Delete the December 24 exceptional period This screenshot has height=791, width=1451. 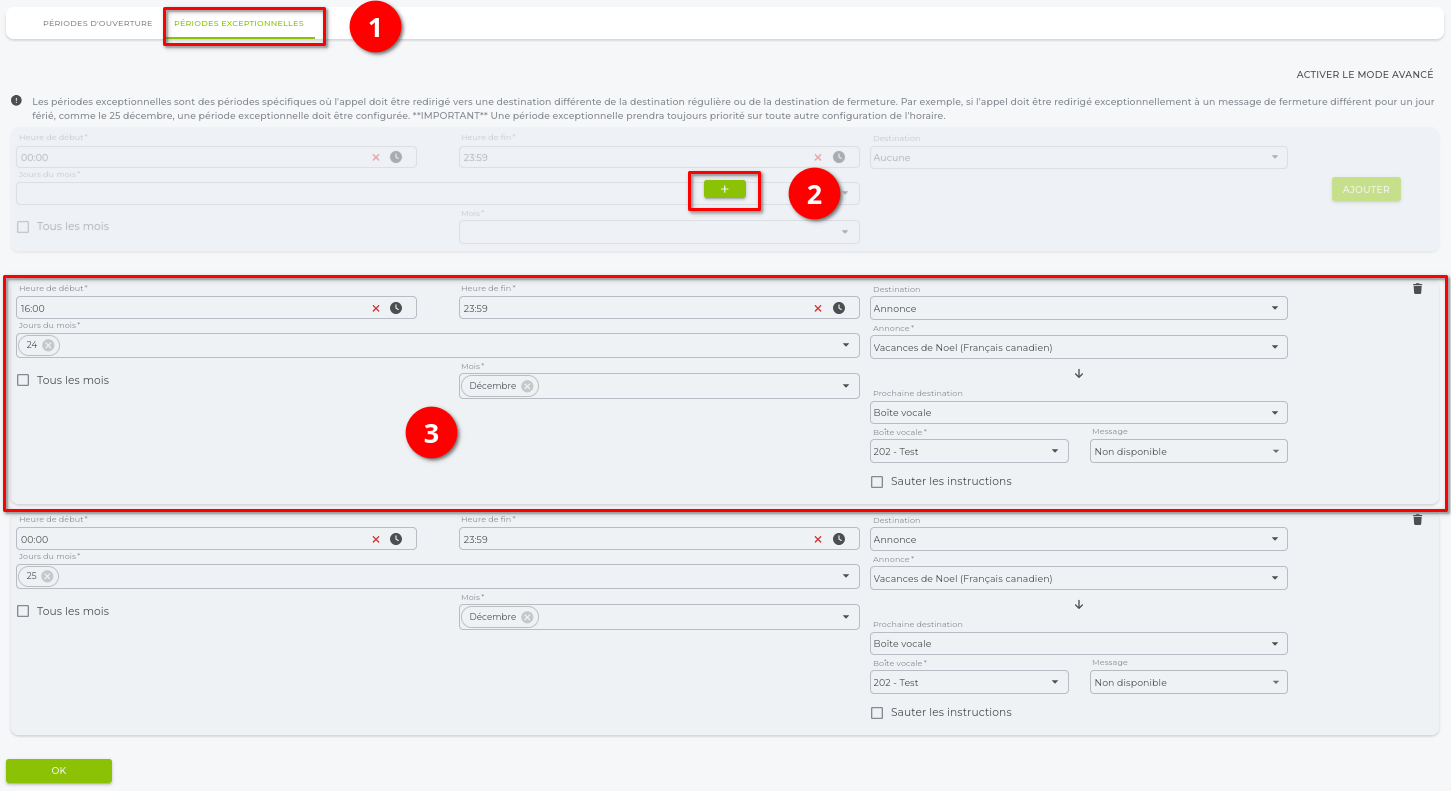pyautogui.click(x=1417, y=289)
